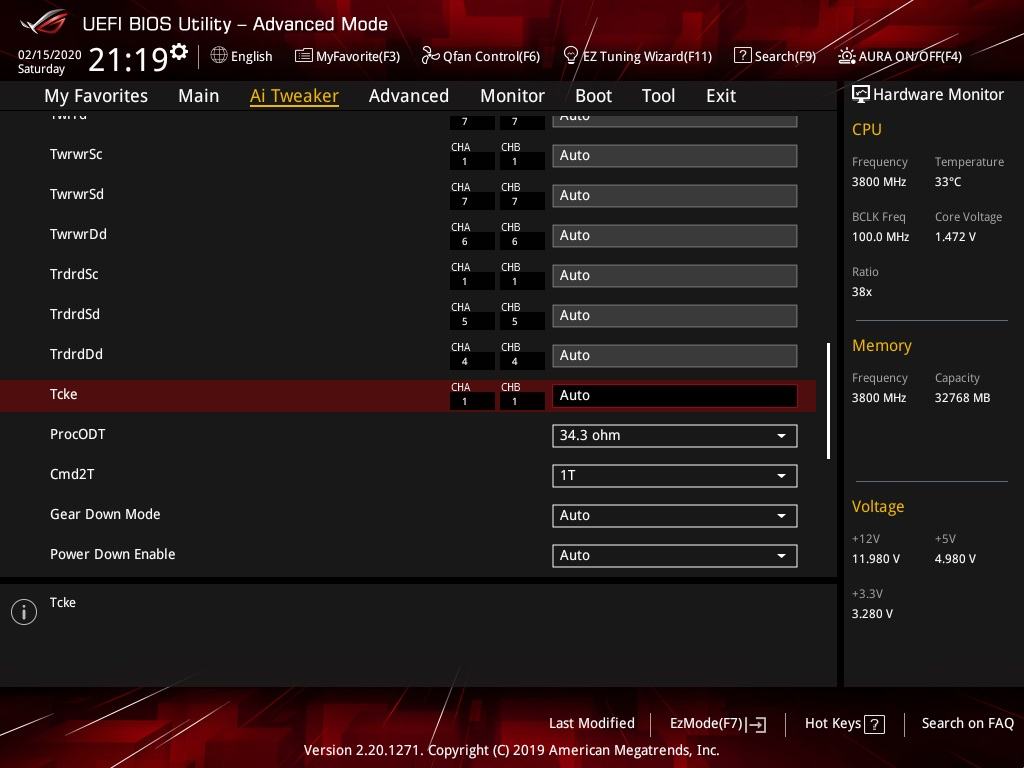Select the Gear Down Mode label
Viewport: 1024px width, 768px height.
105,514
